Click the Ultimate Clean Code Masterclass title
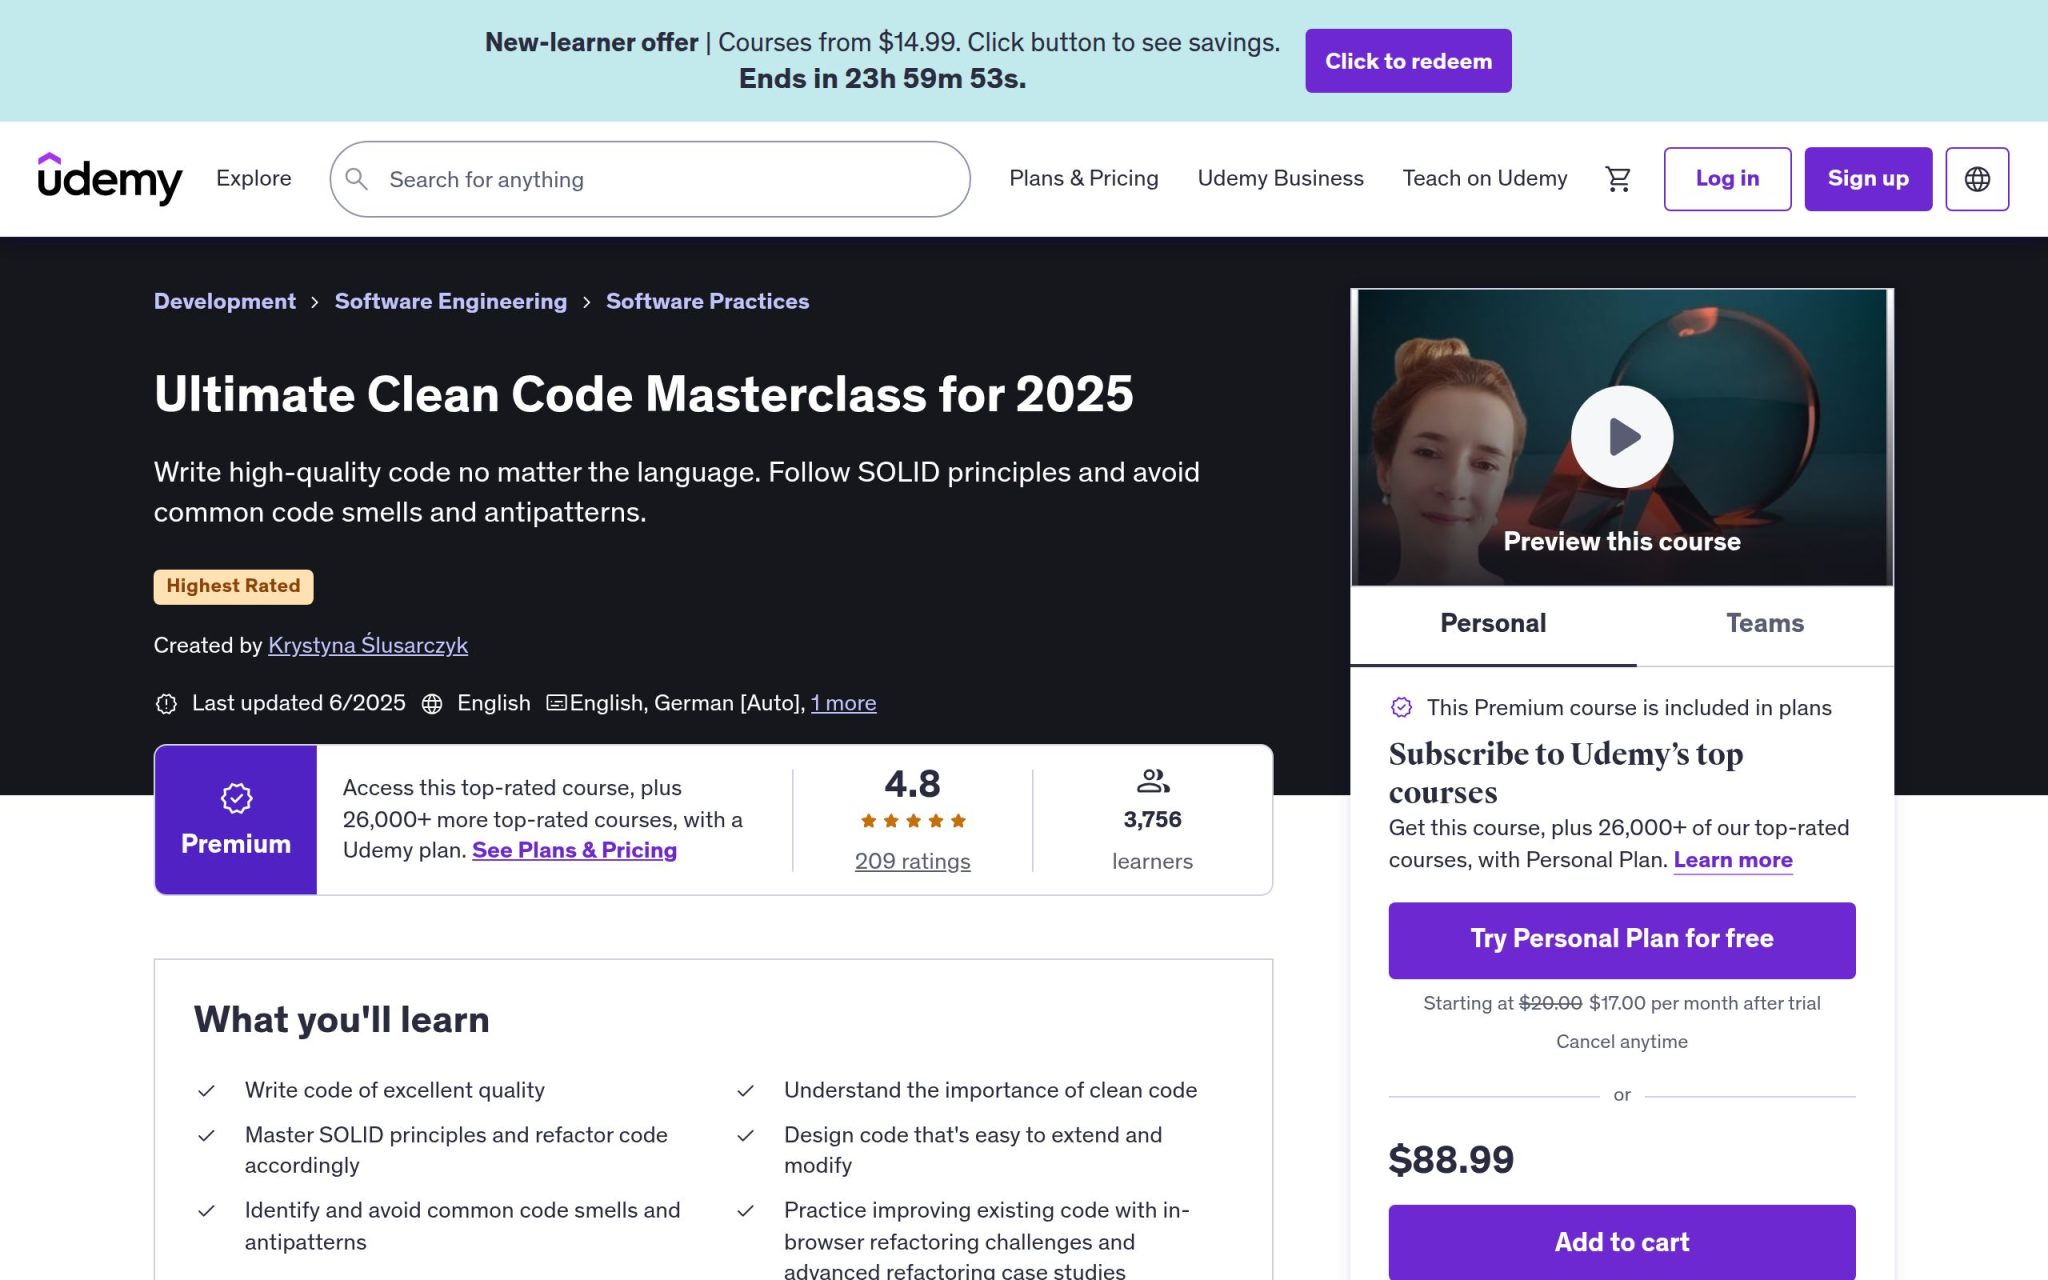This screenshot has height=1280, width=2048. [x=644, y=394]
